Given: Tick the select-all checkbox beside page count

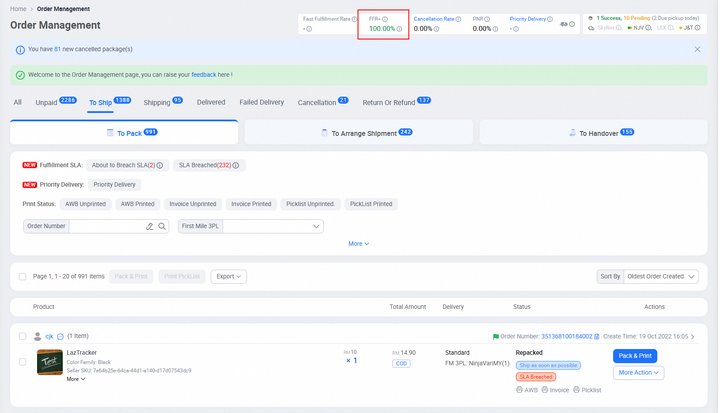Looking at the screenshot, I should 23,276.
